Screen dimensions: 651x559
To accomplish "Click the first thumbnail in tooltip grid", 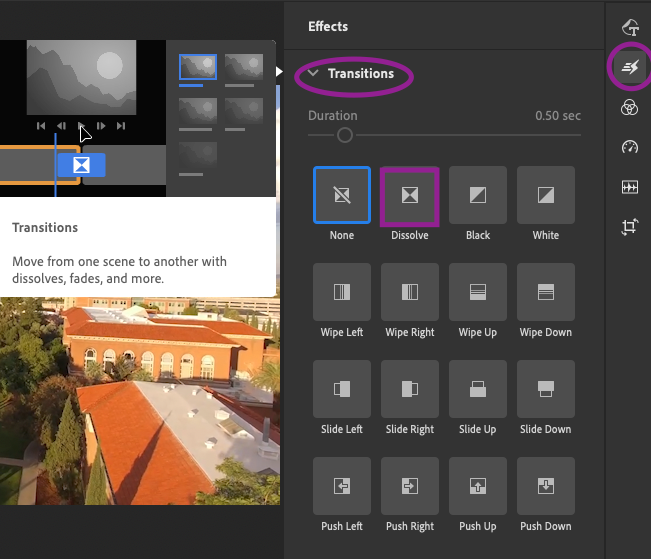I will point(197,67).
